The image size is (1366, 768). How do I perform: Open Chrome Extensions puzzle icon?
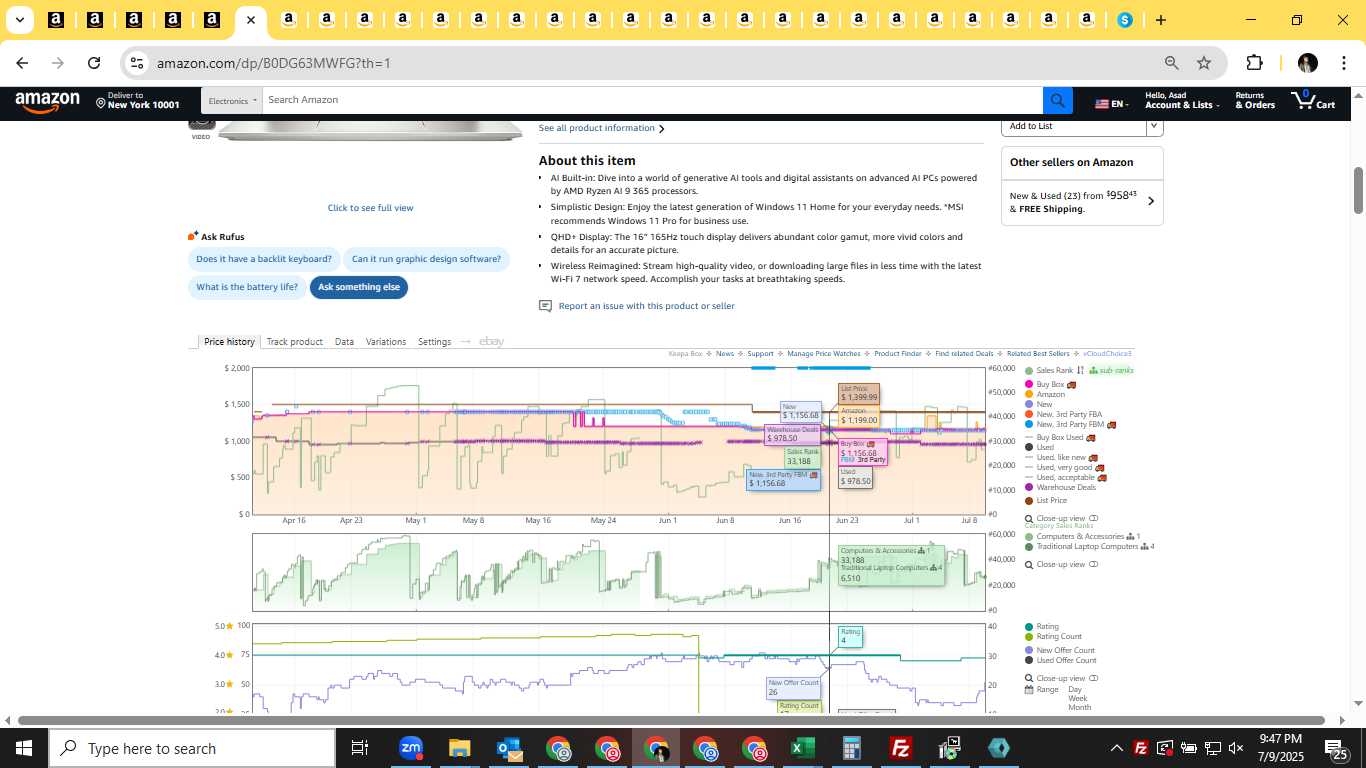point(1254,63)
